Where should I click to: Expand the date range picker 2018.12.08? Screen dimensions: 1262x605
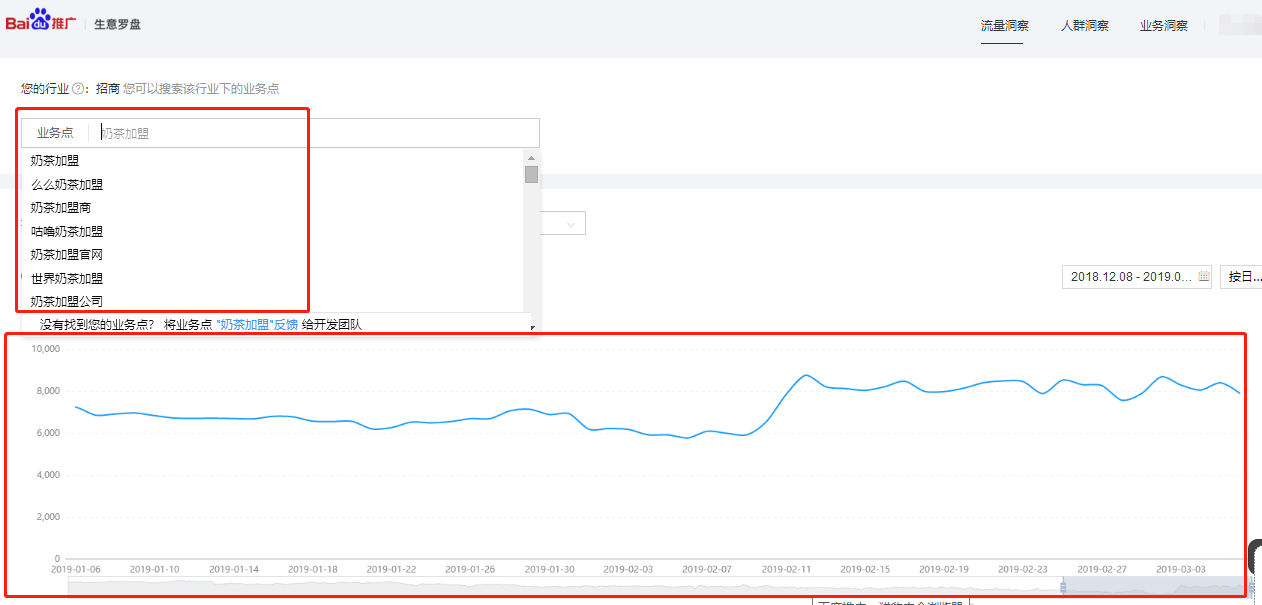point(1129,277)
